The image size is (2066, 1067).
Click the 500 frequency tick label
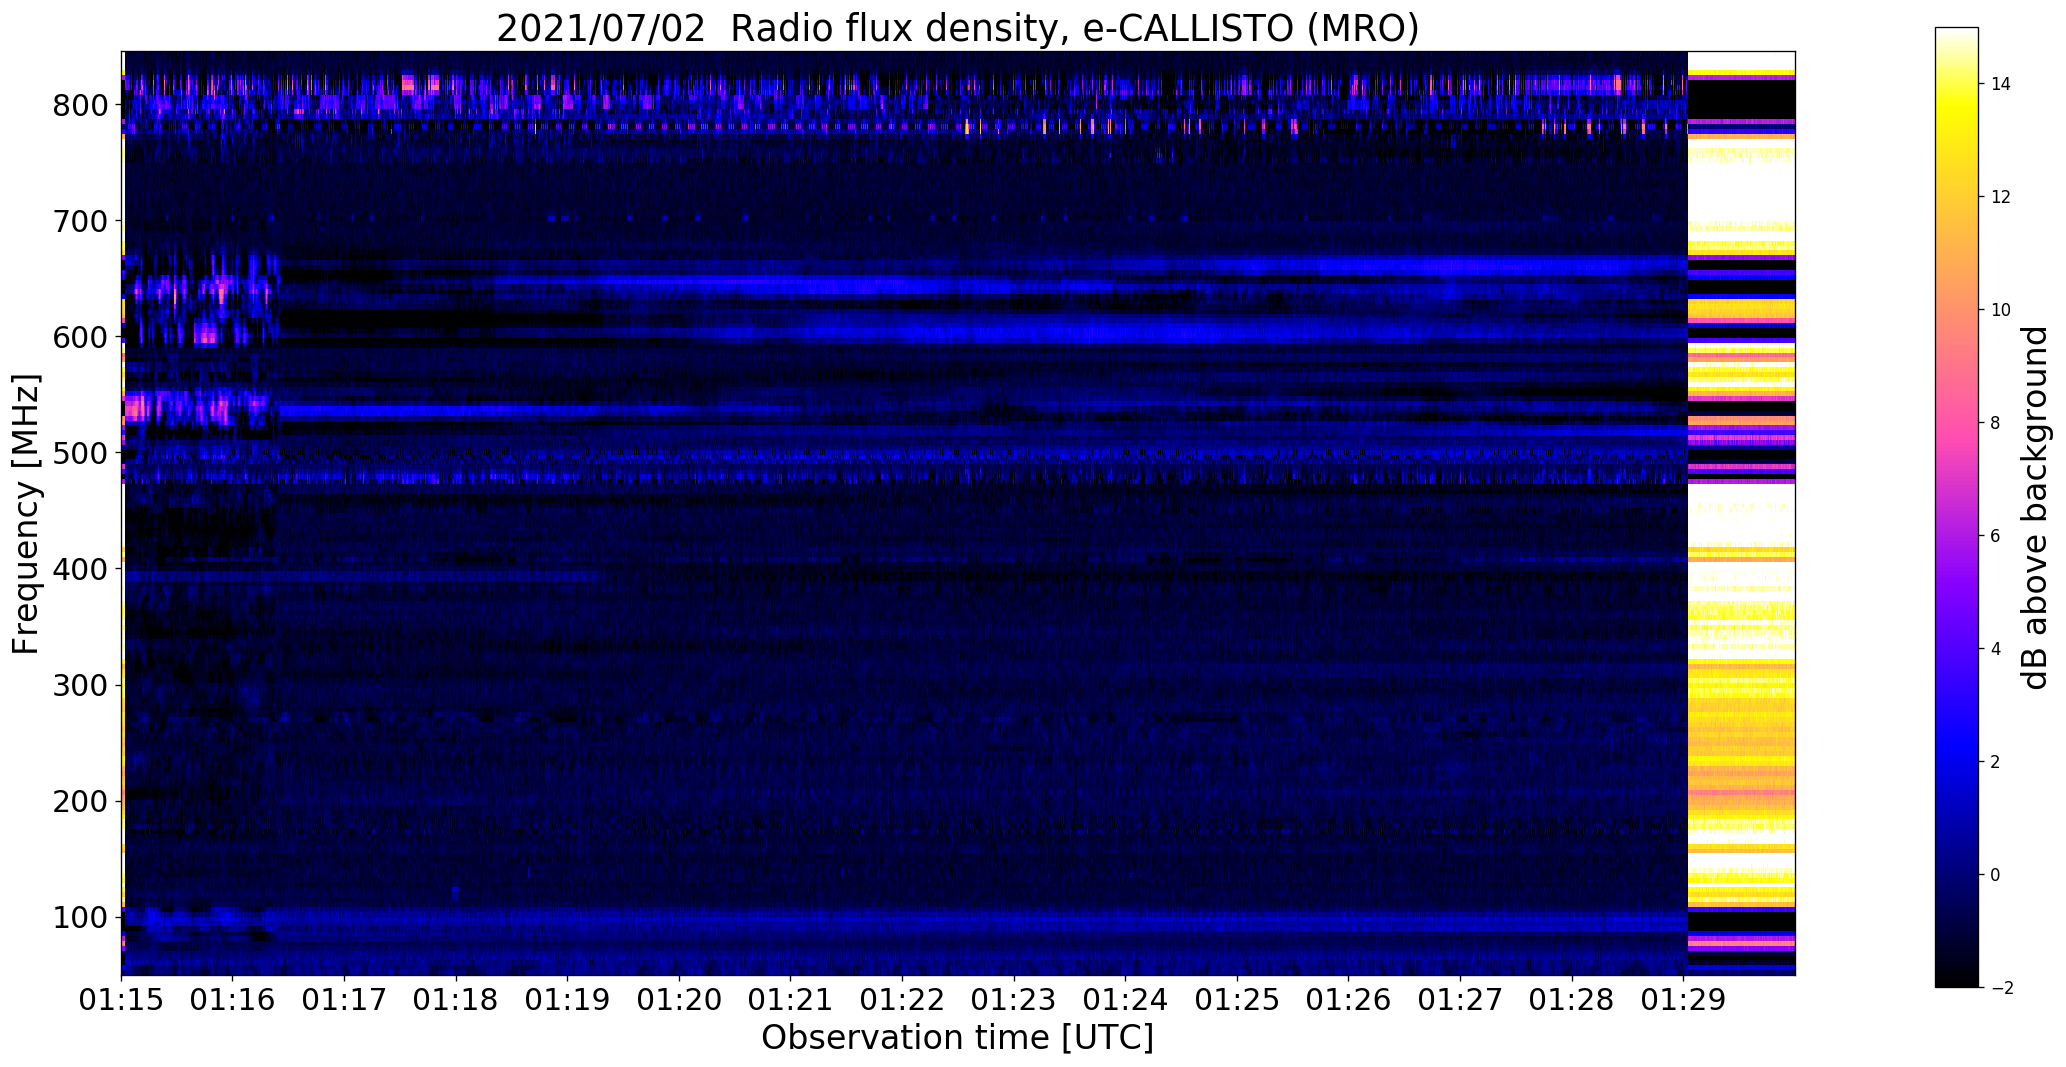pyautogui.click(x=80, y=453)
